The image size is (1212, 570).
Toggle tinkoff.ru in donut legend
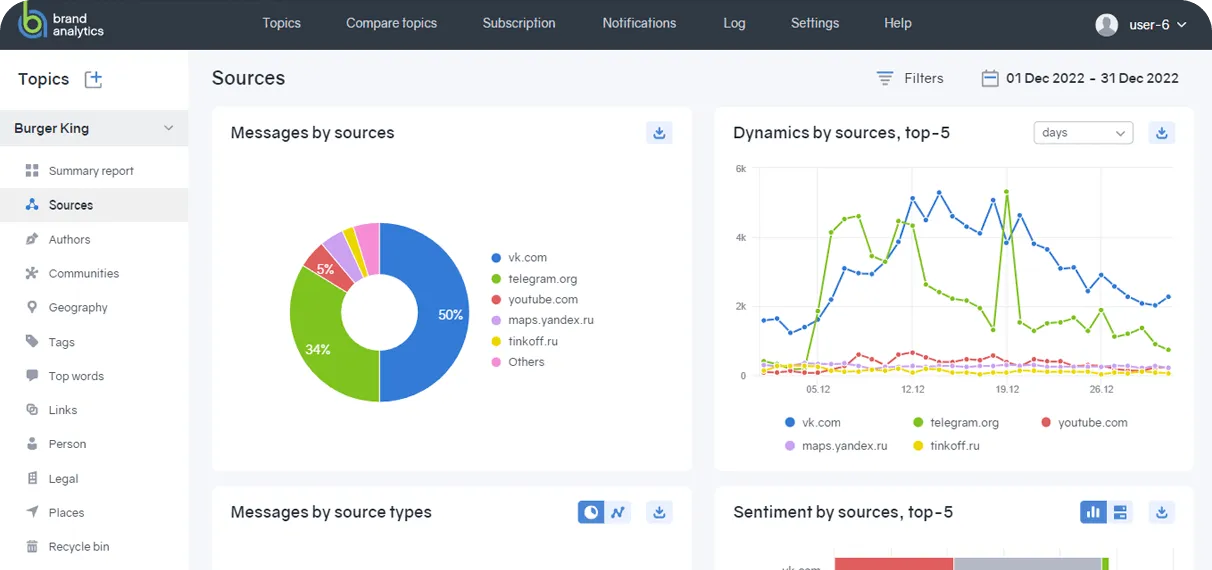(x=524, y=341)
